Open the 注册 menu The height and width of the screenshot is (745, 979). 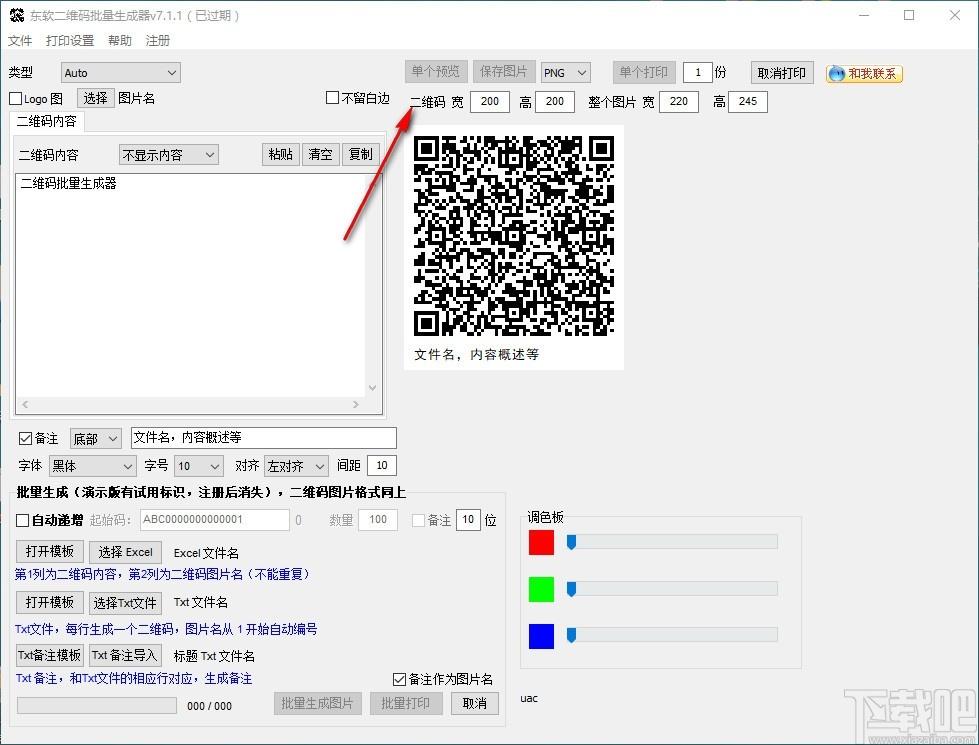point(157,41)
